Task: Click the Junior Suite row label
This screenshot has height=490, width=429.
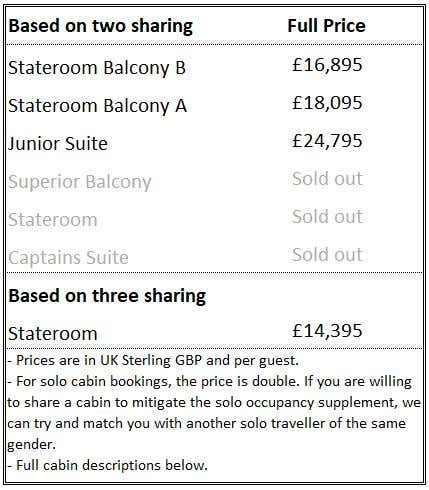Action: coord(58,144)
